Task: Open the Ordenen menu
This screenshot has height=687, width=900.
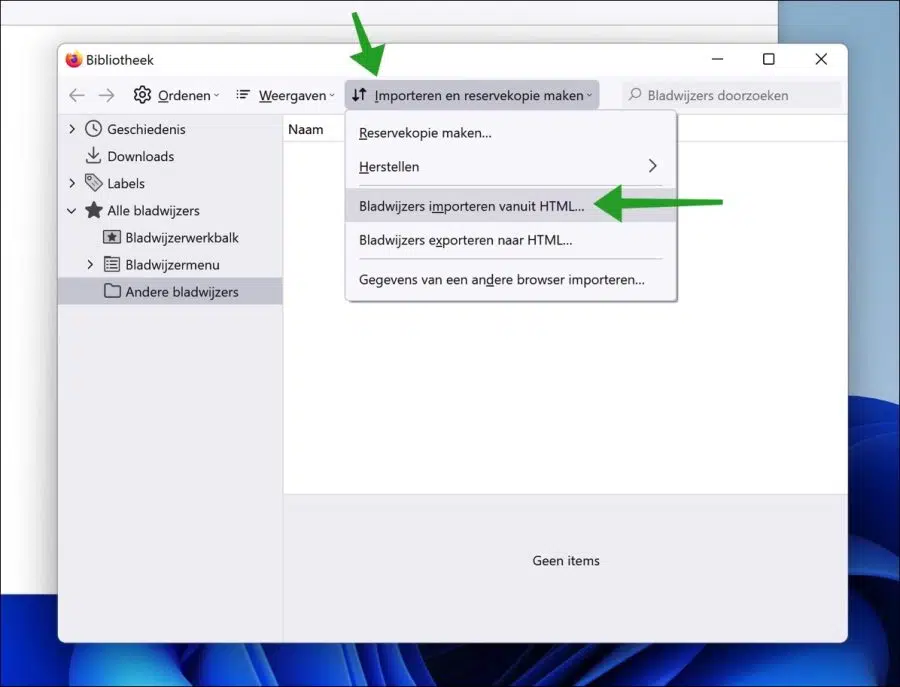Action: [x=176, y=95]
